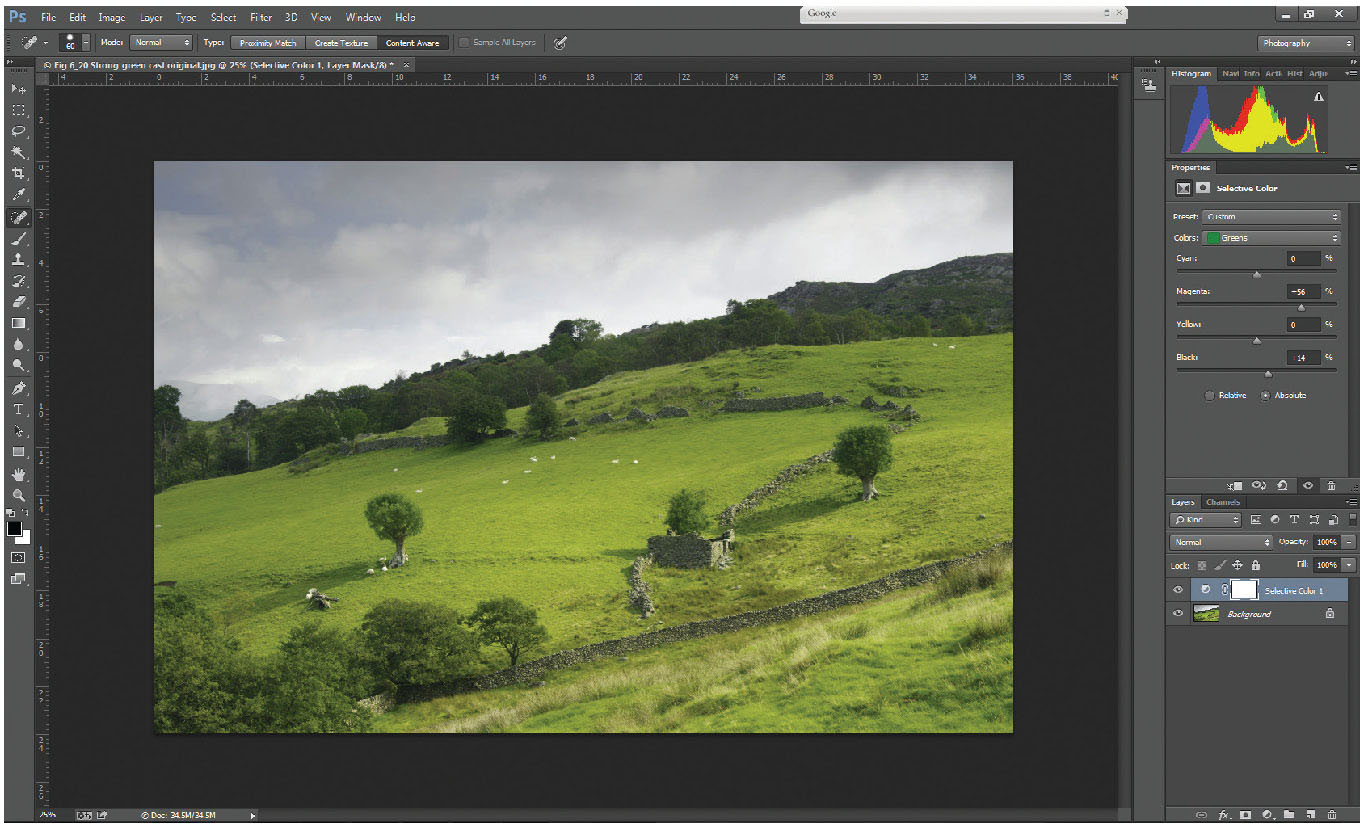Select the Hand tool
Screen dimensions: 1360x824
coord(18,474)
